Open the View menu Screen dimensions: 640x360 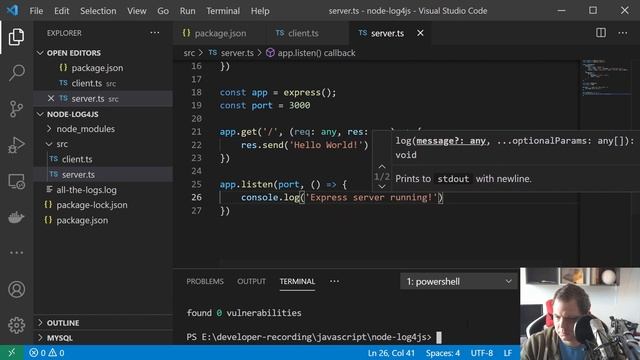tap(137, 11)
